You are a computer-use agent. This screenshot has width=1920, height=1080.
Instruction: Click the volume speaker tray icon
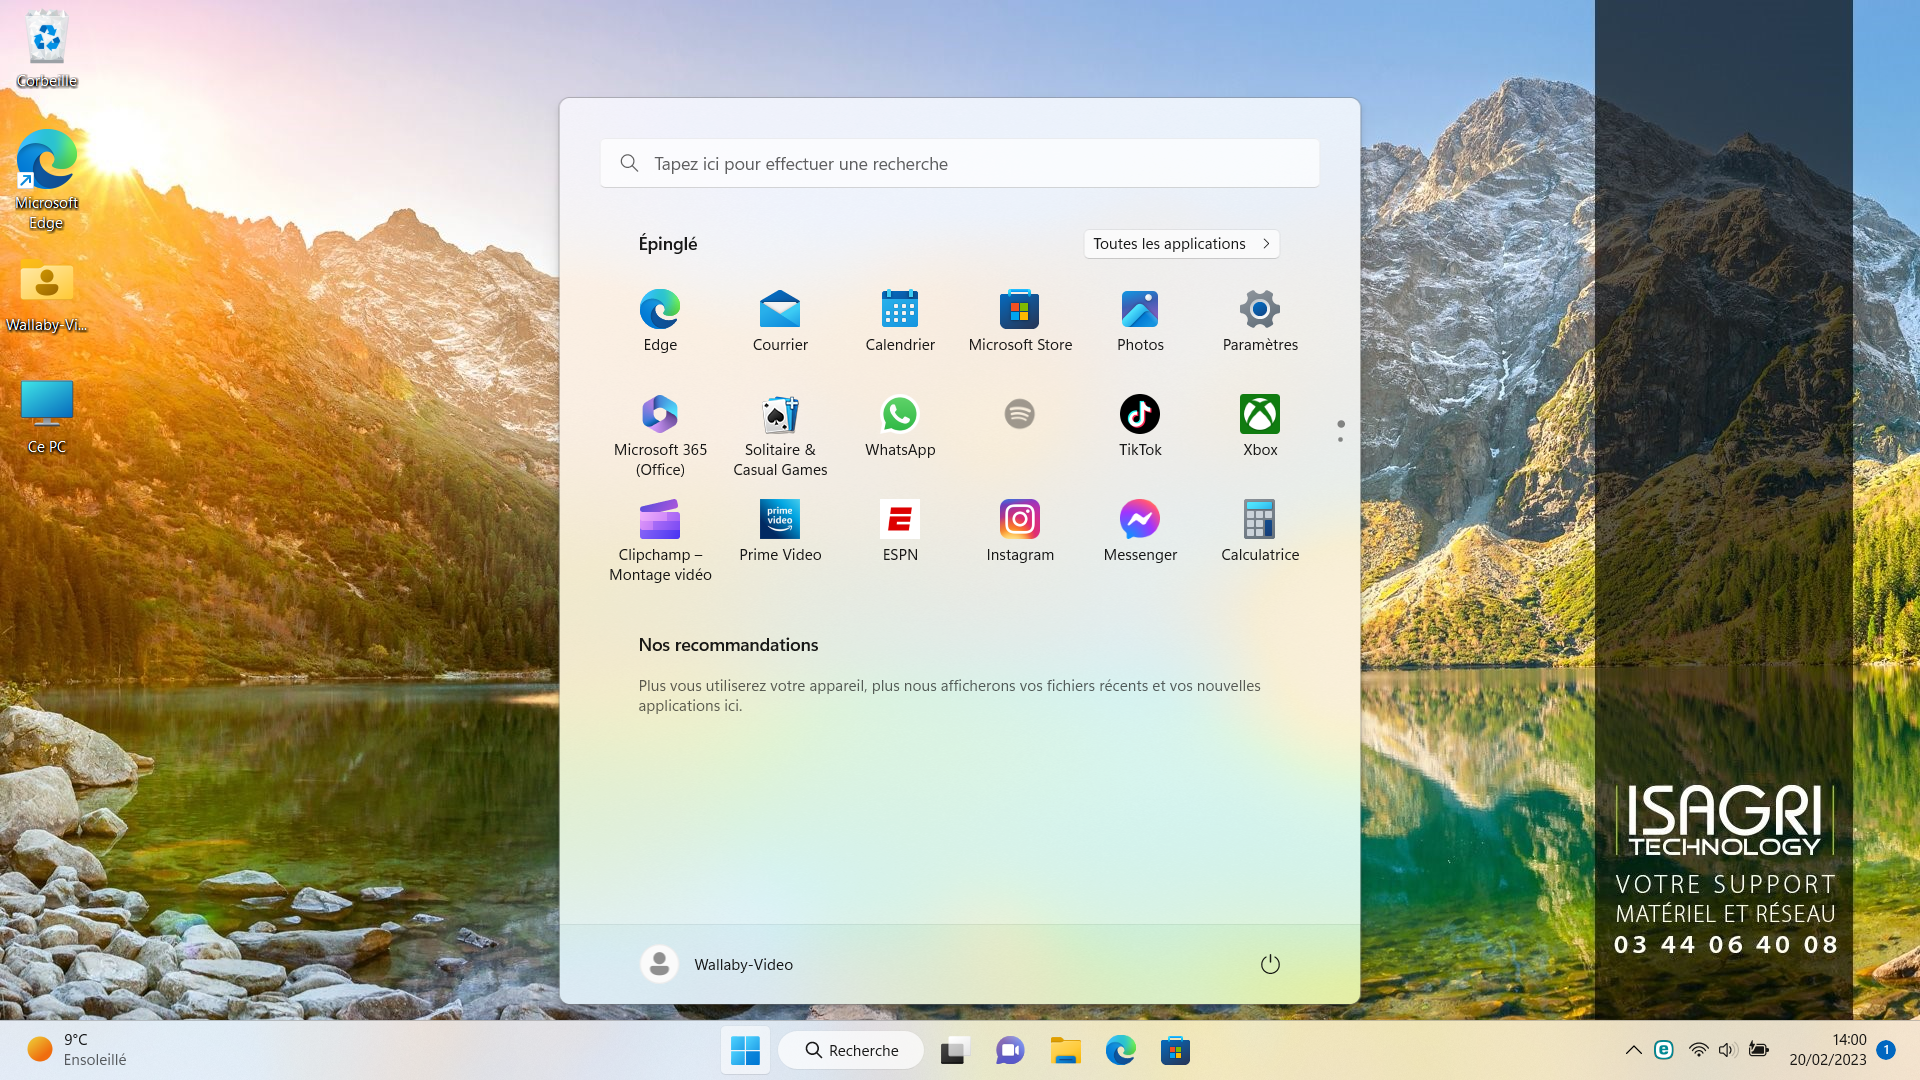pyautogui.click(x=1727, y=1050)
